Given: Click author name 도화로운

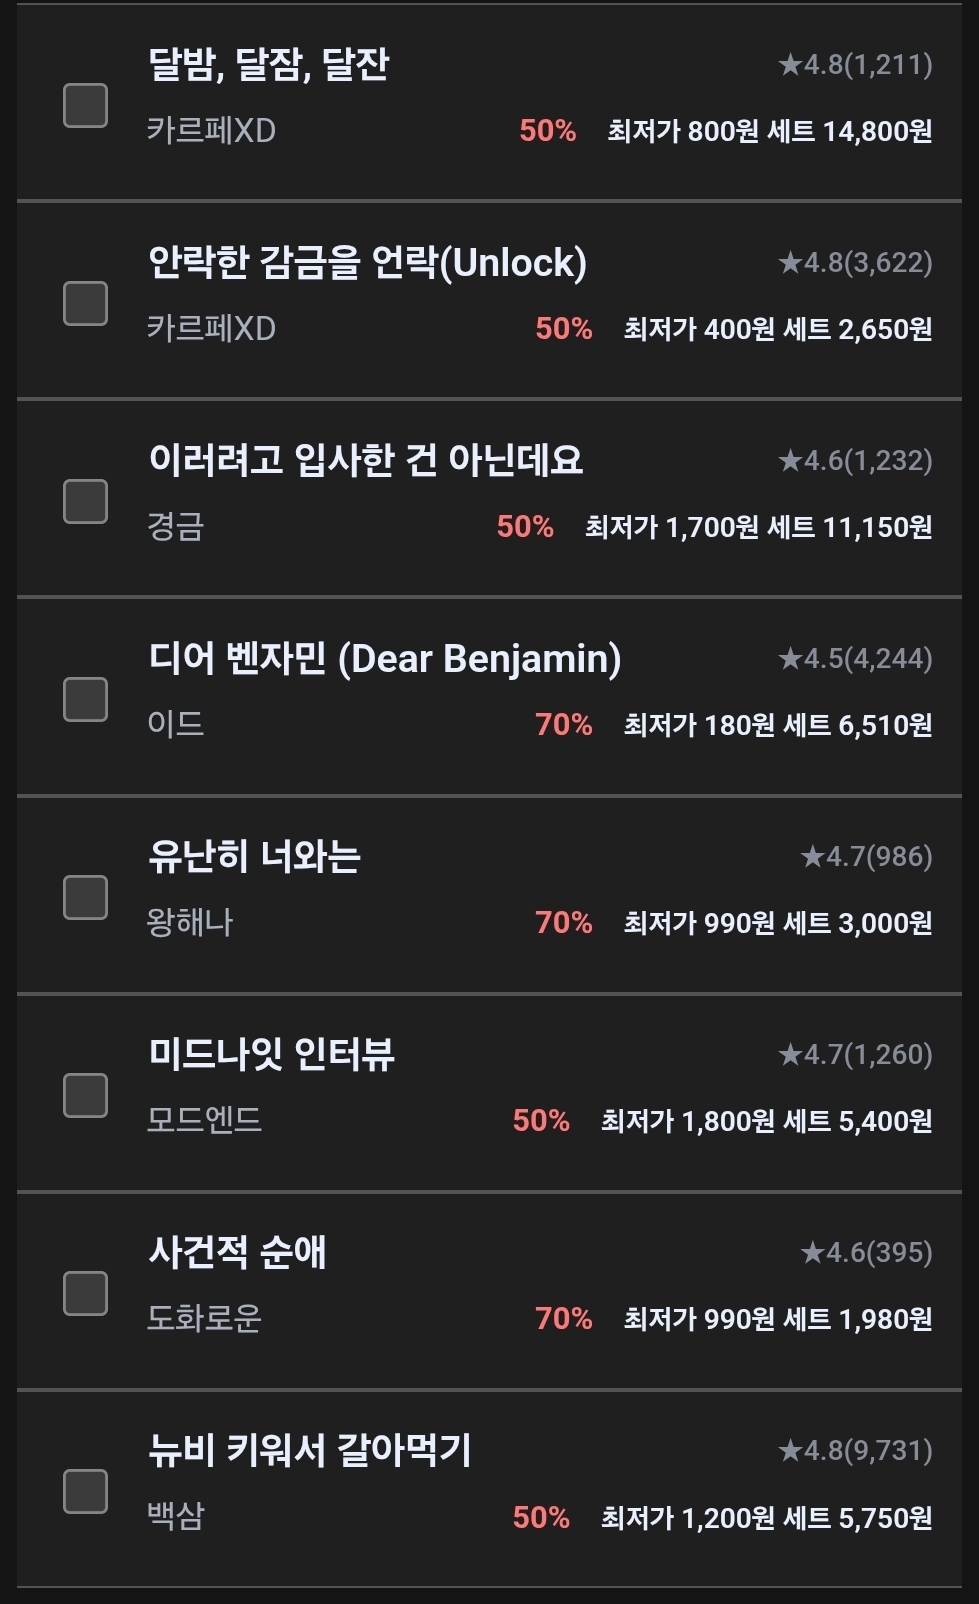Looking at the screenshot, I should click(x=204, y=1318).
